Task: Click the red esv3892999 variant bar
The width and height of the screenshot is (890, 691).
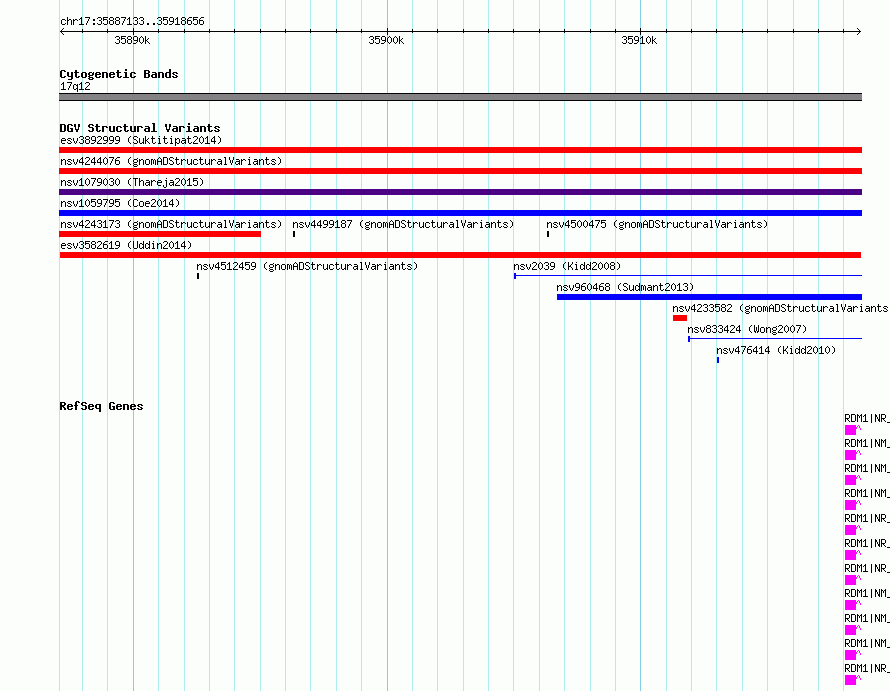Action: click(460, 150)
